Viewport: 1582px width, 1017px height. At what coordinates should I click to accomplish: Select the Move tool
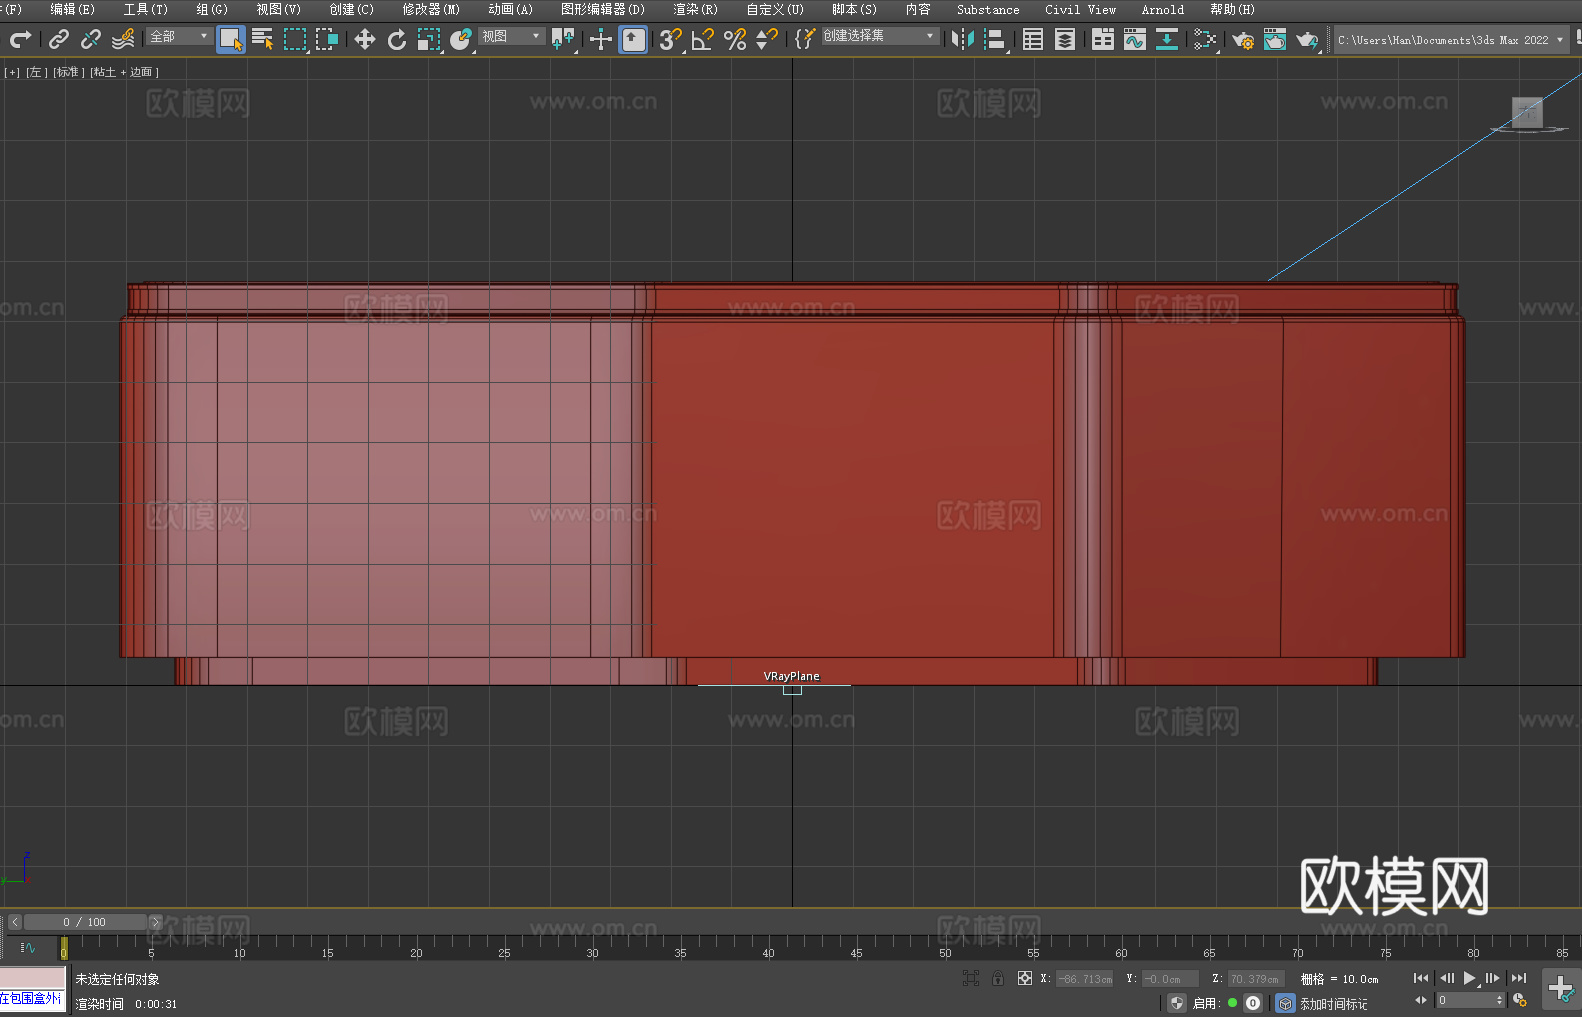point(365,39)
